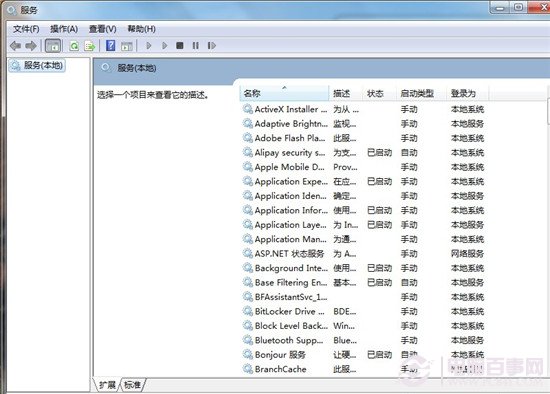
Task: Click the Start service play icon
Action: tap(149, 46)
